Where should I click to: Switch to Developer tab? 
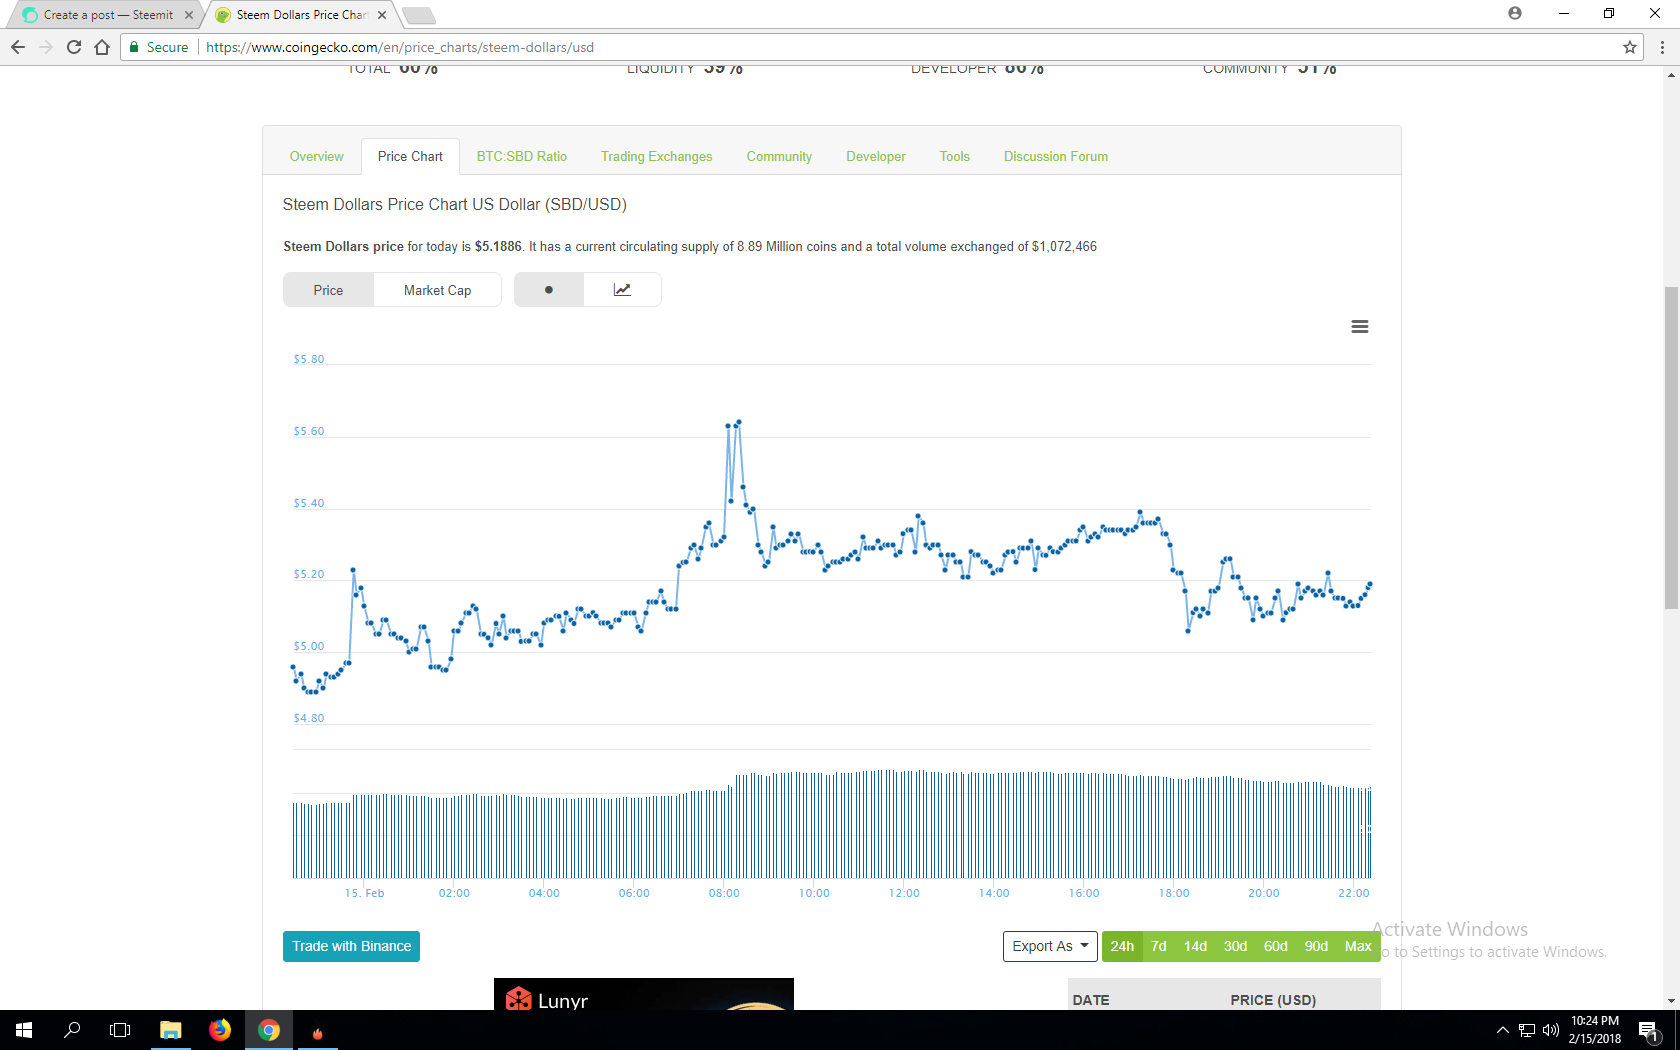(876, 156)
